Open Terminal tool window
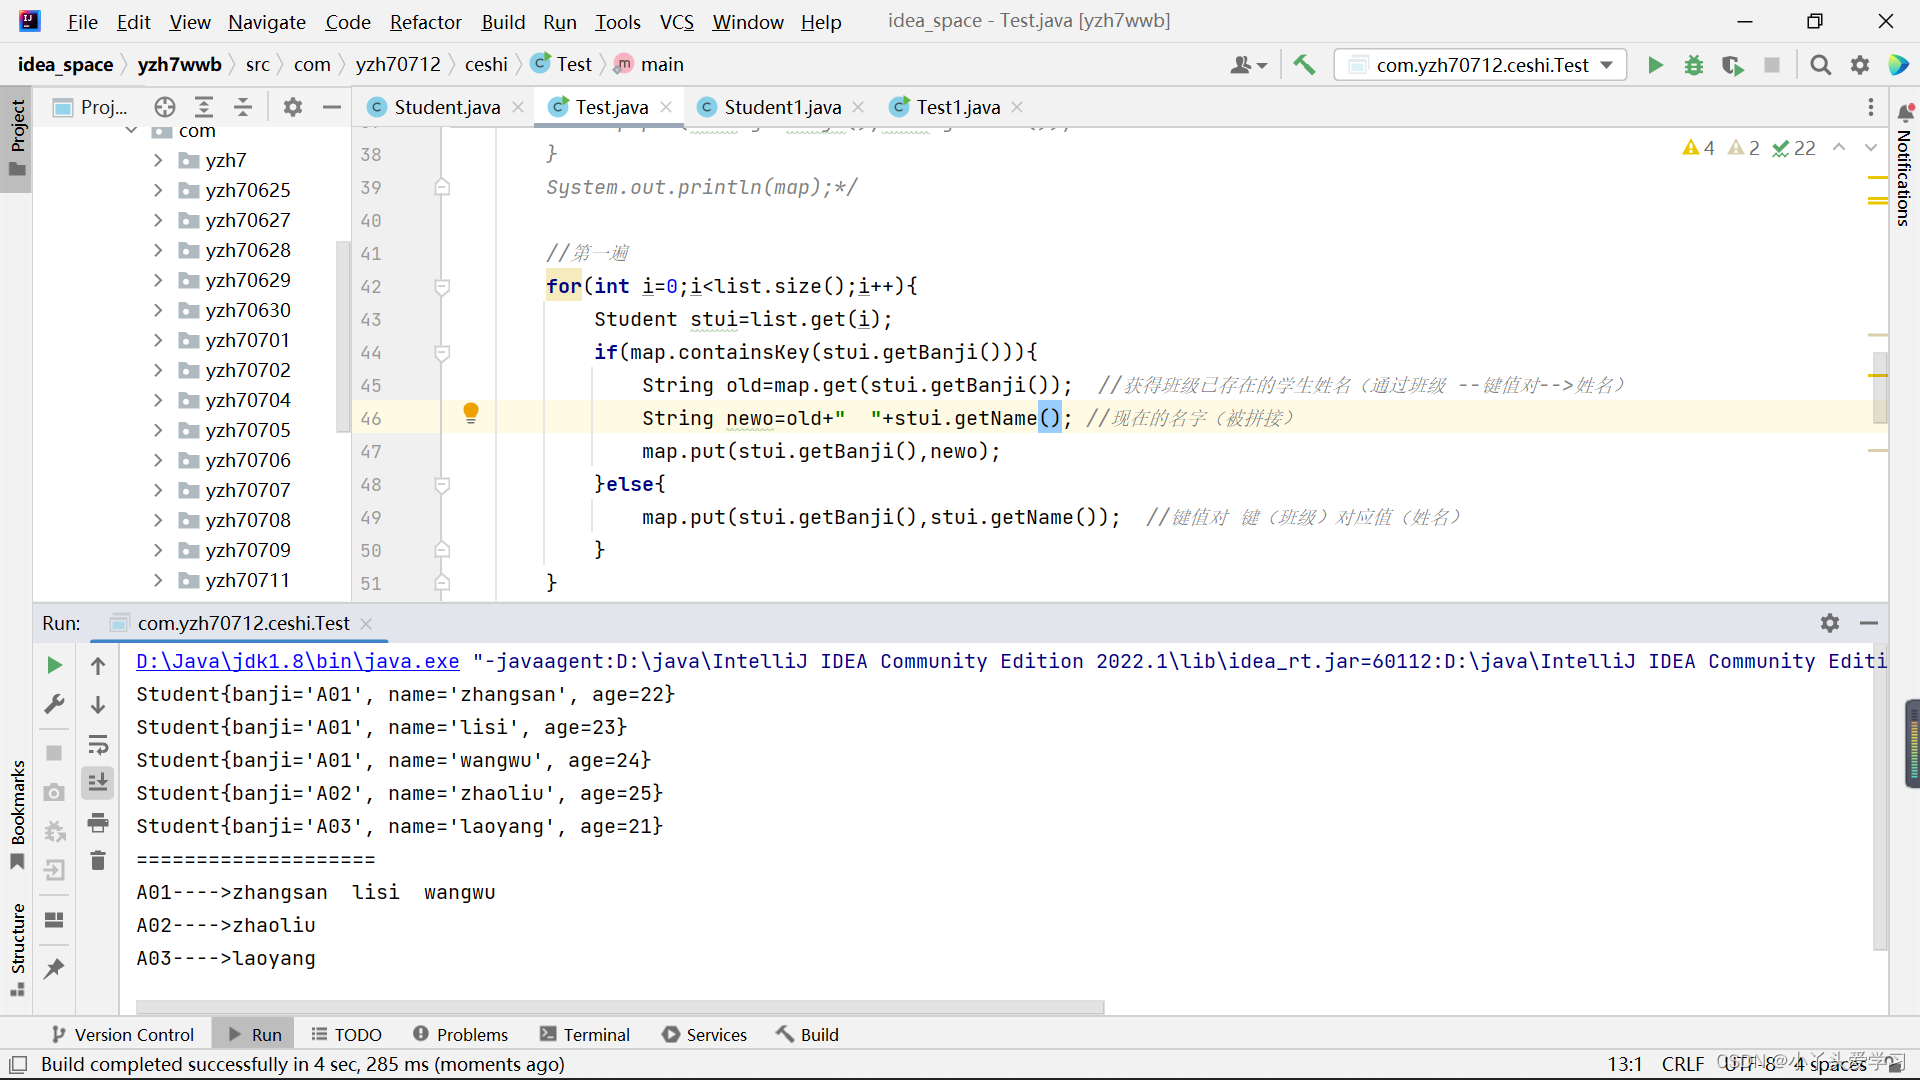 click(x=585, y=1035)
